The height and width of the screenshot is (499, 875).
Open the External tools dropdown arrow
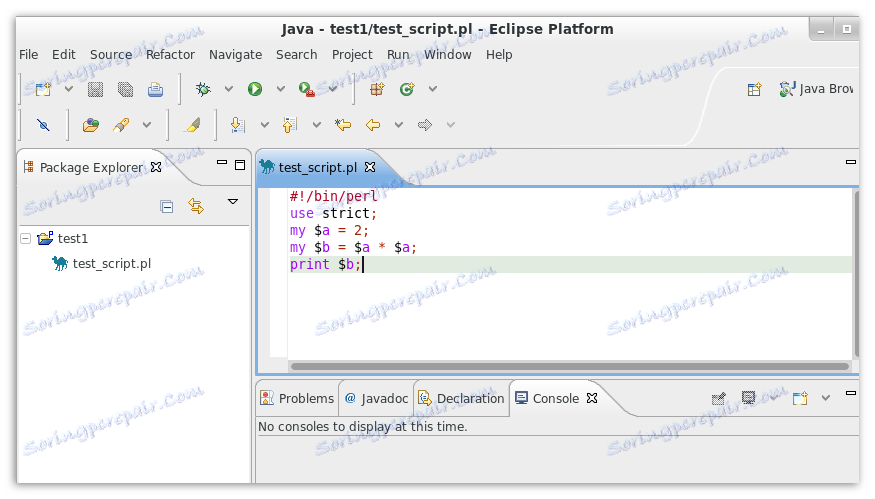[333, 89]
